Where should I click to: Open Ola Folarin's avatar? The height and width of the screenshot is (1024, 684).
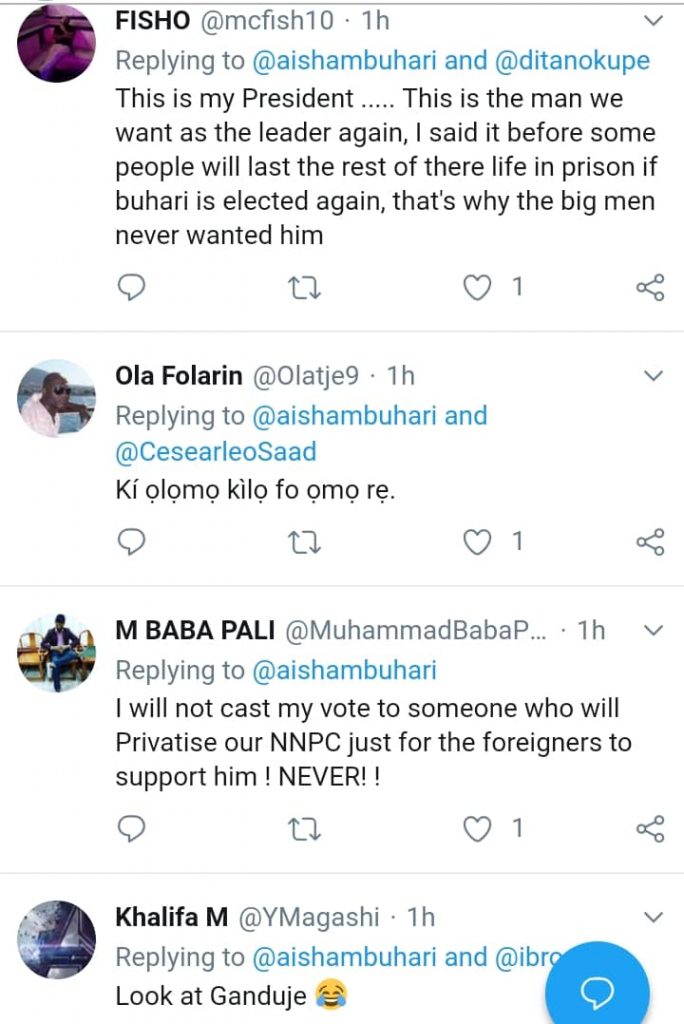pyautogui.click(x=57, y=398)
